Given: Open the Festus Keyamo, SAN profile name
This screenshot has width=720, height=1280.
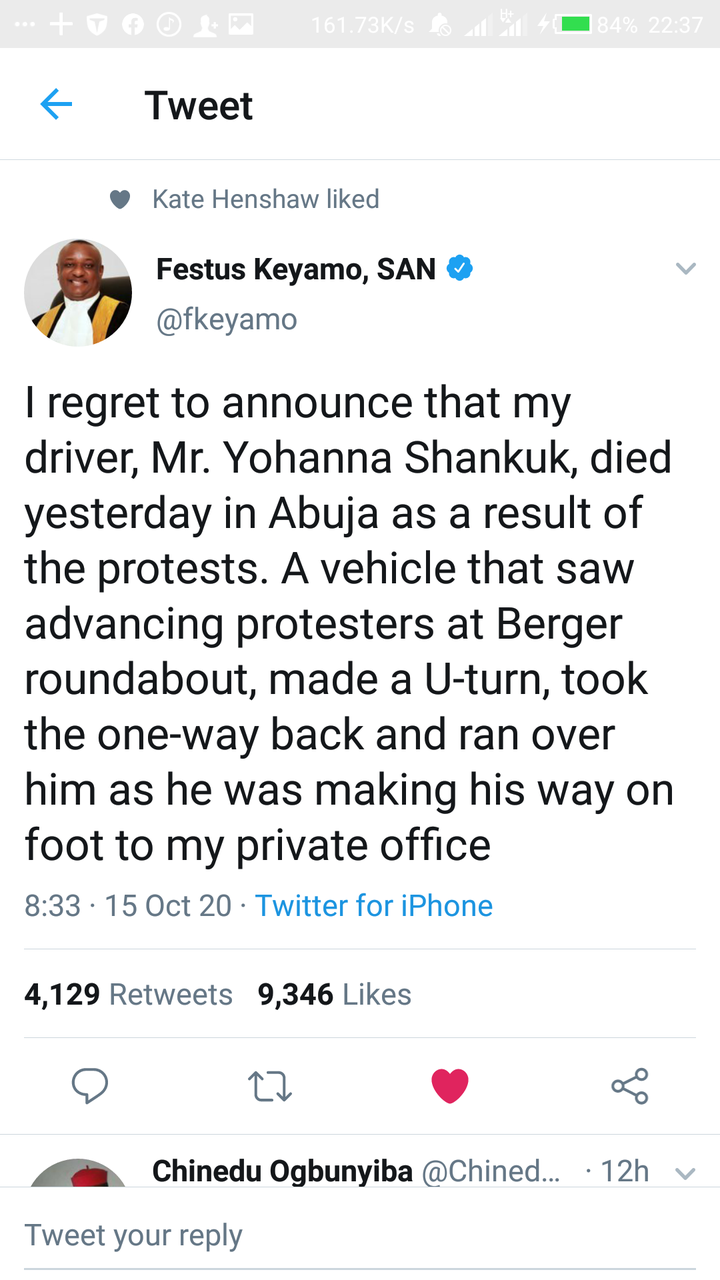Looking at the screenshot, I should (296, 269).
